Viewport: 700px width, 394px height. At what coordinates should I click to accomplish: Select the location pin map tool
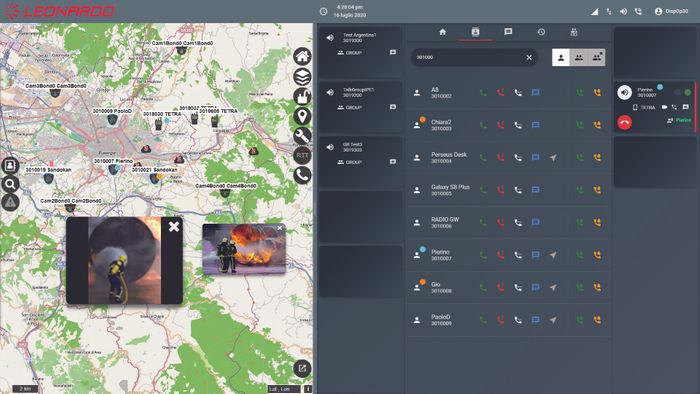(x=302, y=116)
